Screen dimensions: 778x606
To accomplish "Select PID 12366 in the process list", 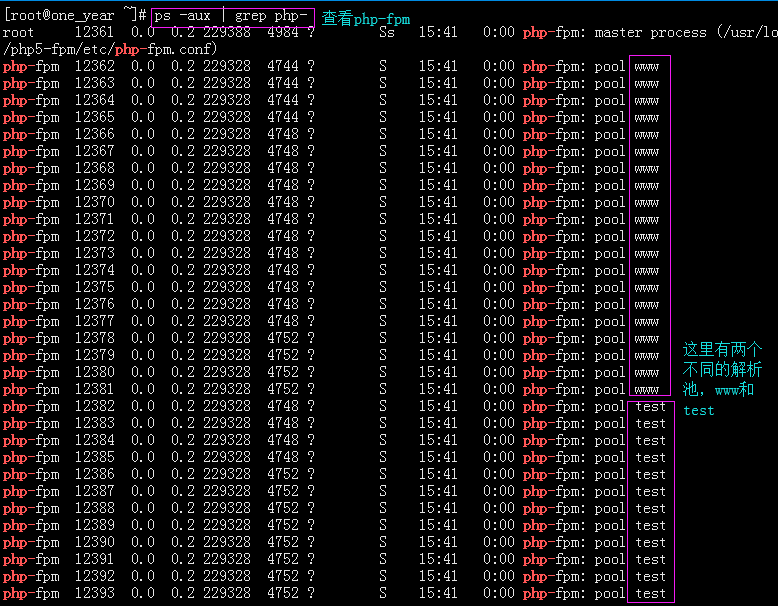I will (x=94, y=134).
